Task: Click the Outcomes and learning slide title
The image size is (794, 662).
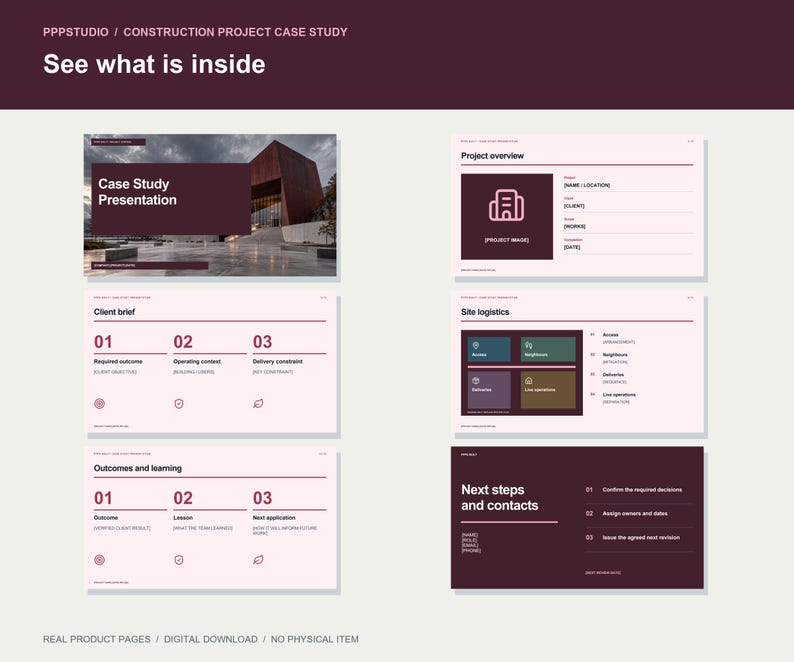Action: (x=138, y=468)
